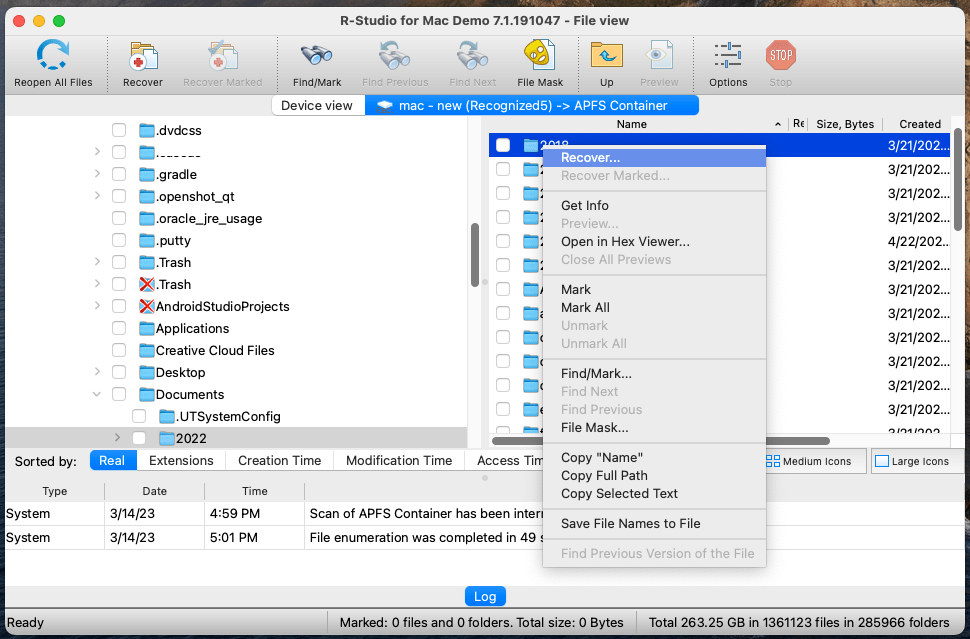
Task: Tick the .putty folder checkbox
Action: [x=119, y=241]
